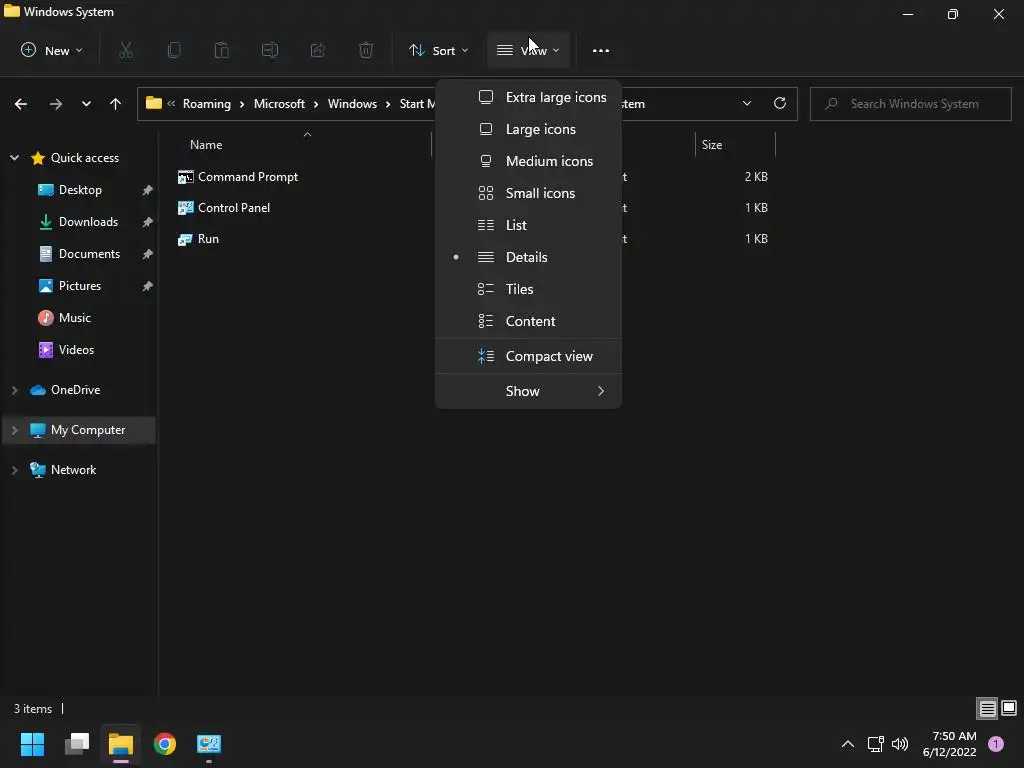Click the Search Windows System box
Image resolution: width=1024 pixels, height=768 pixels.
pyautogui.click(x=911, y=104)
